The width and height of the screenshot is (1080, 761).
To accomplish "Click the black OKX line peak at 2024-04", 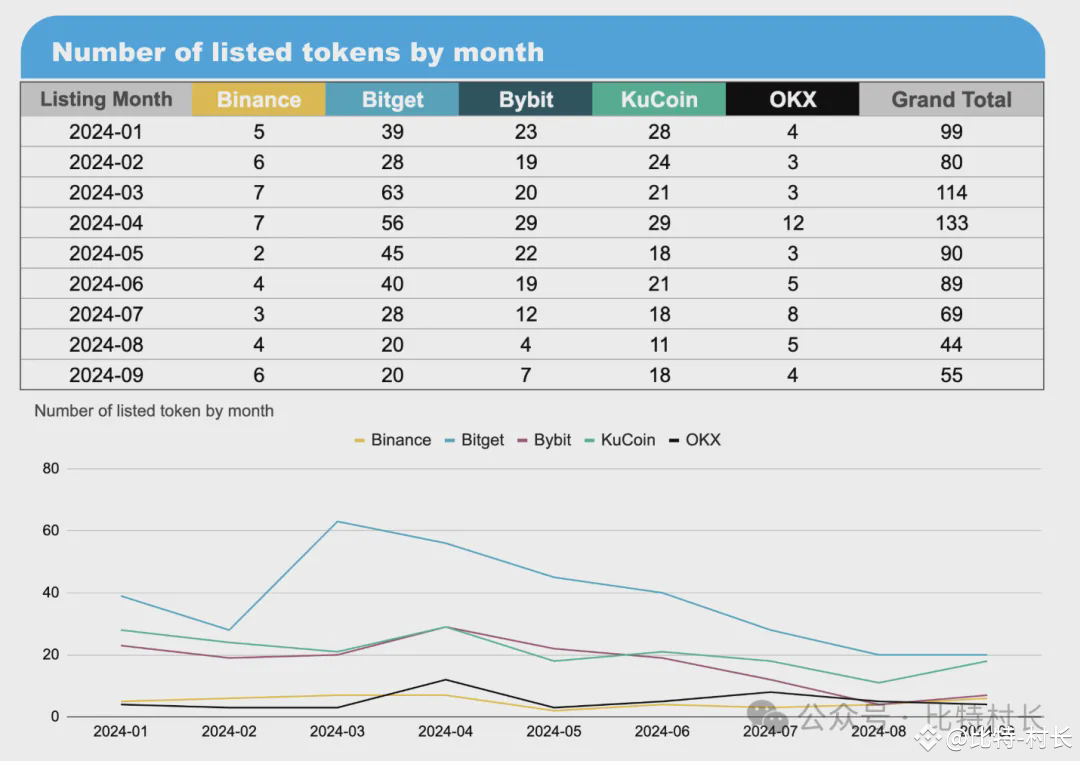I will point(446,680).
